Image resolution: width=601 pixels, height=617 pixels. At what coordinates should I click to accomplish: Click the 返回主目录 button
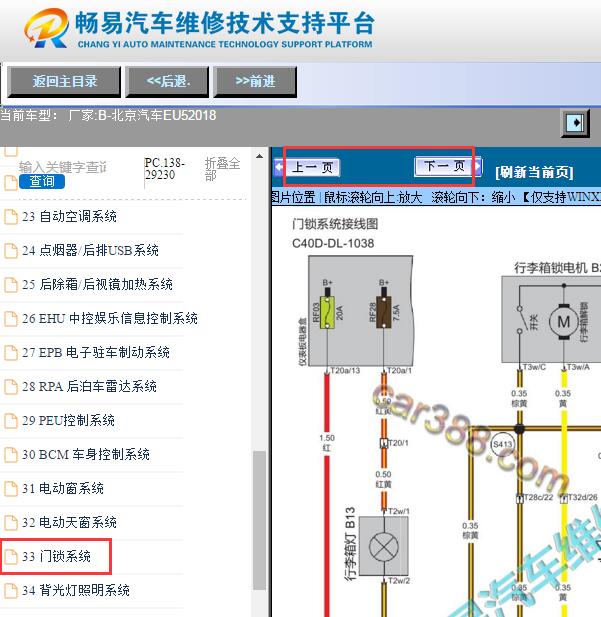tap(64, 82)
